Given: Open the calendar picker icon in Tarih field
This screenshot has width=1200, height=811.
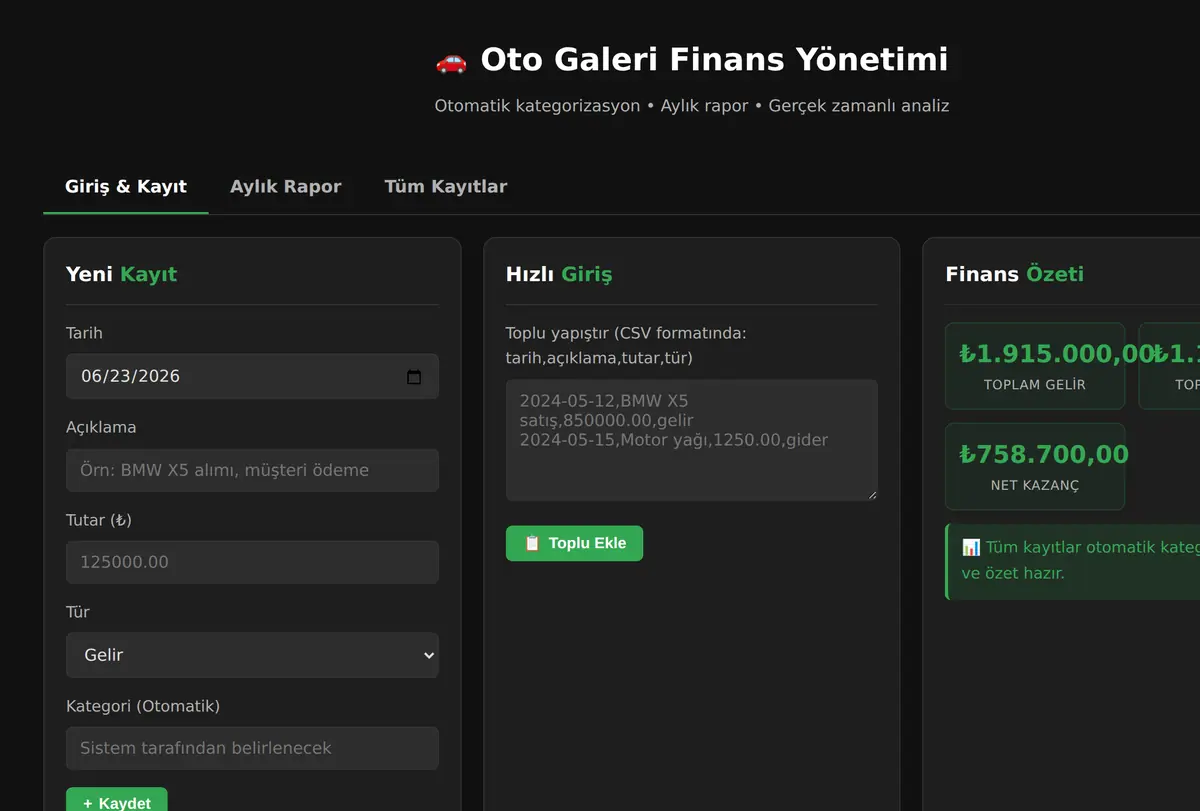Looking at the screenshot, I should point(414,377).
